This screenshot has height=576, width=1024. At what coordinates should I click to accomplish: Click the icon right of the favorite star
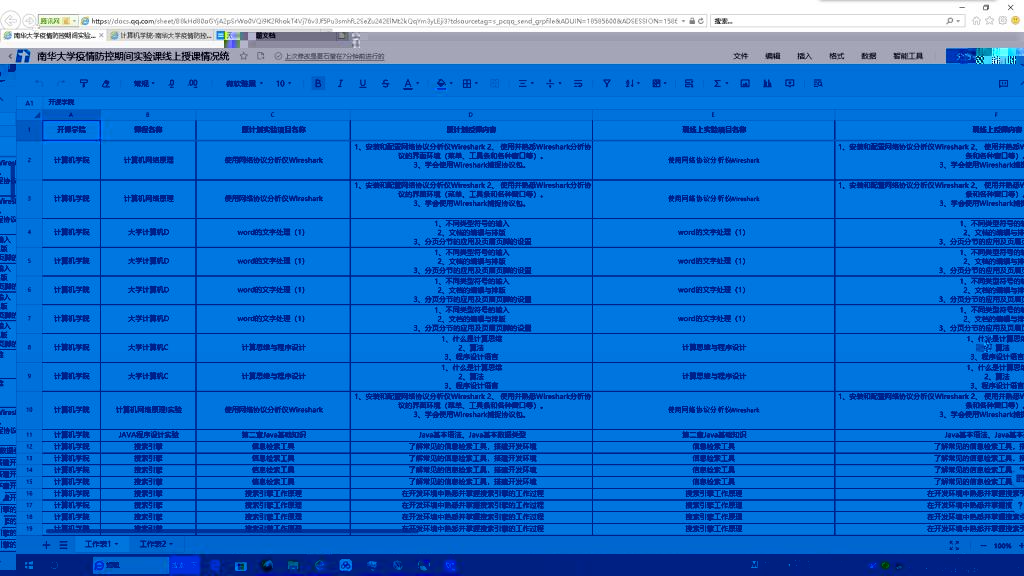point(261,56)
